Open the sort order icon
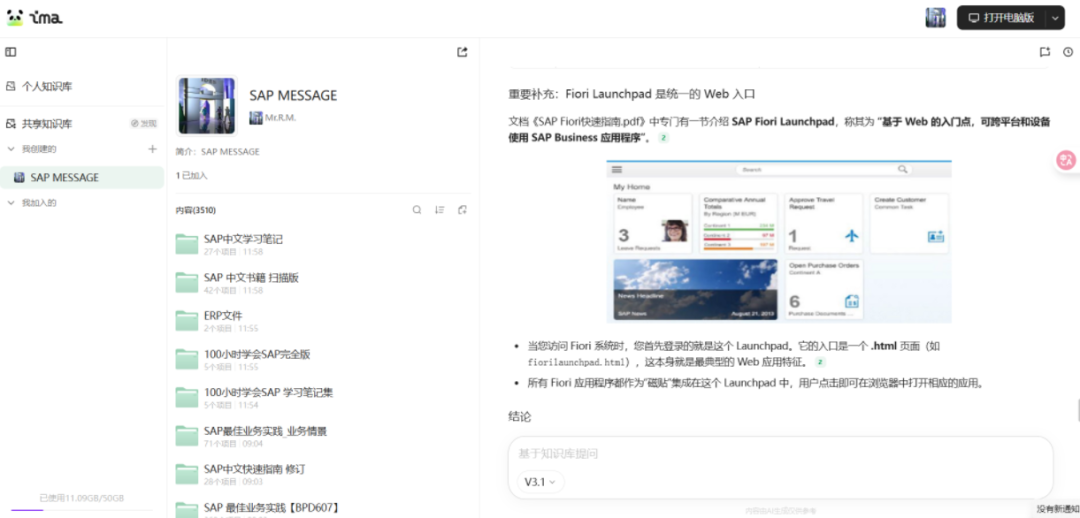The image size is (1080, 518). 439,210
